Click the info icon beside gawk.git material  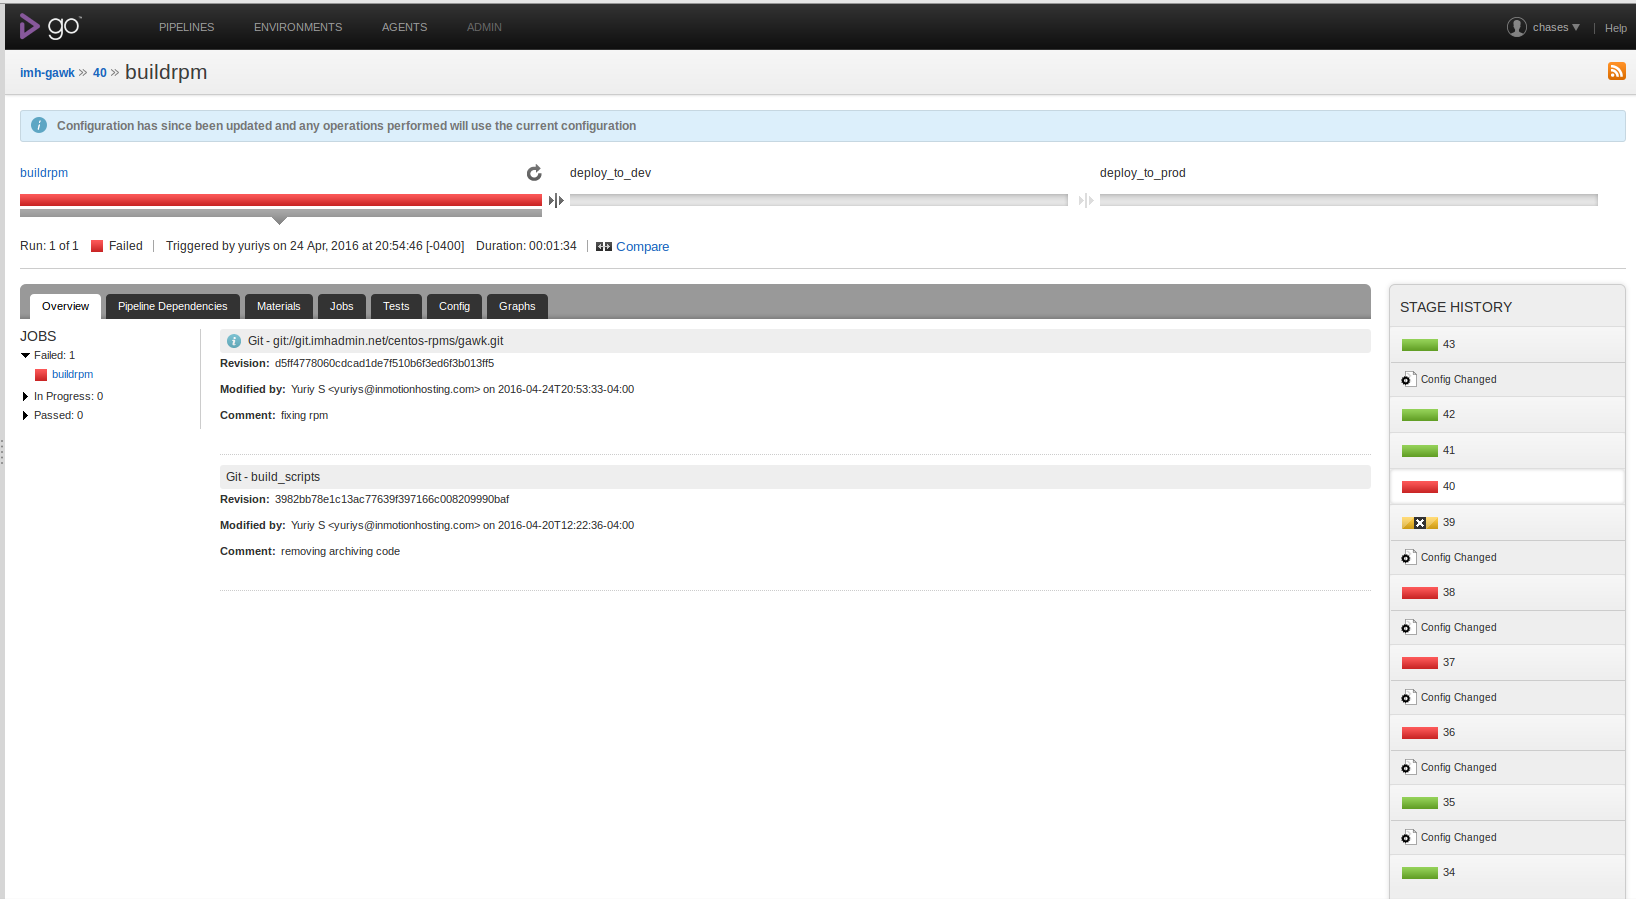click(234, 341)
